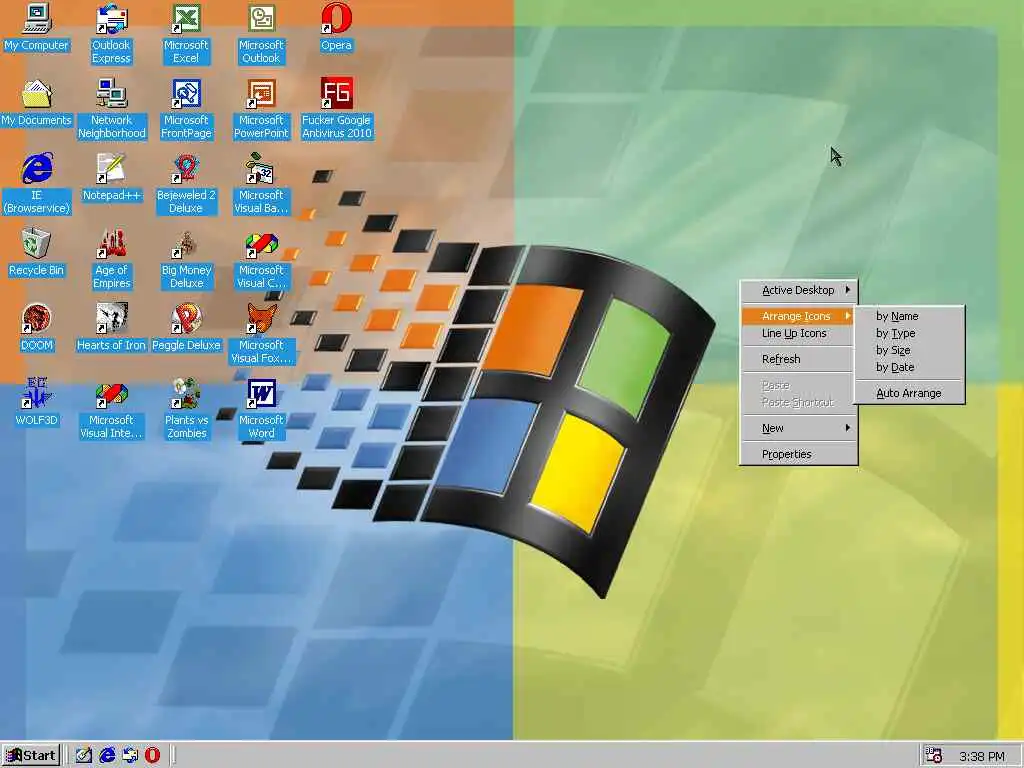Select the Peggle Deluxe shortcut
This screenshot has height=768, width=1024.
pyautogui.click(x=186, y=328)
